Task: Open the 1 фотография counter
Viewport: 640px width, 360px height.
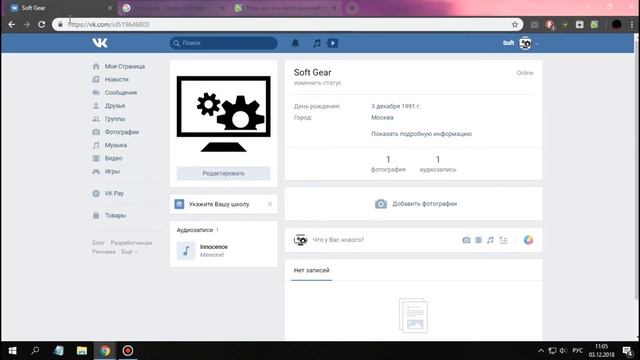Action: pos(388,164)
